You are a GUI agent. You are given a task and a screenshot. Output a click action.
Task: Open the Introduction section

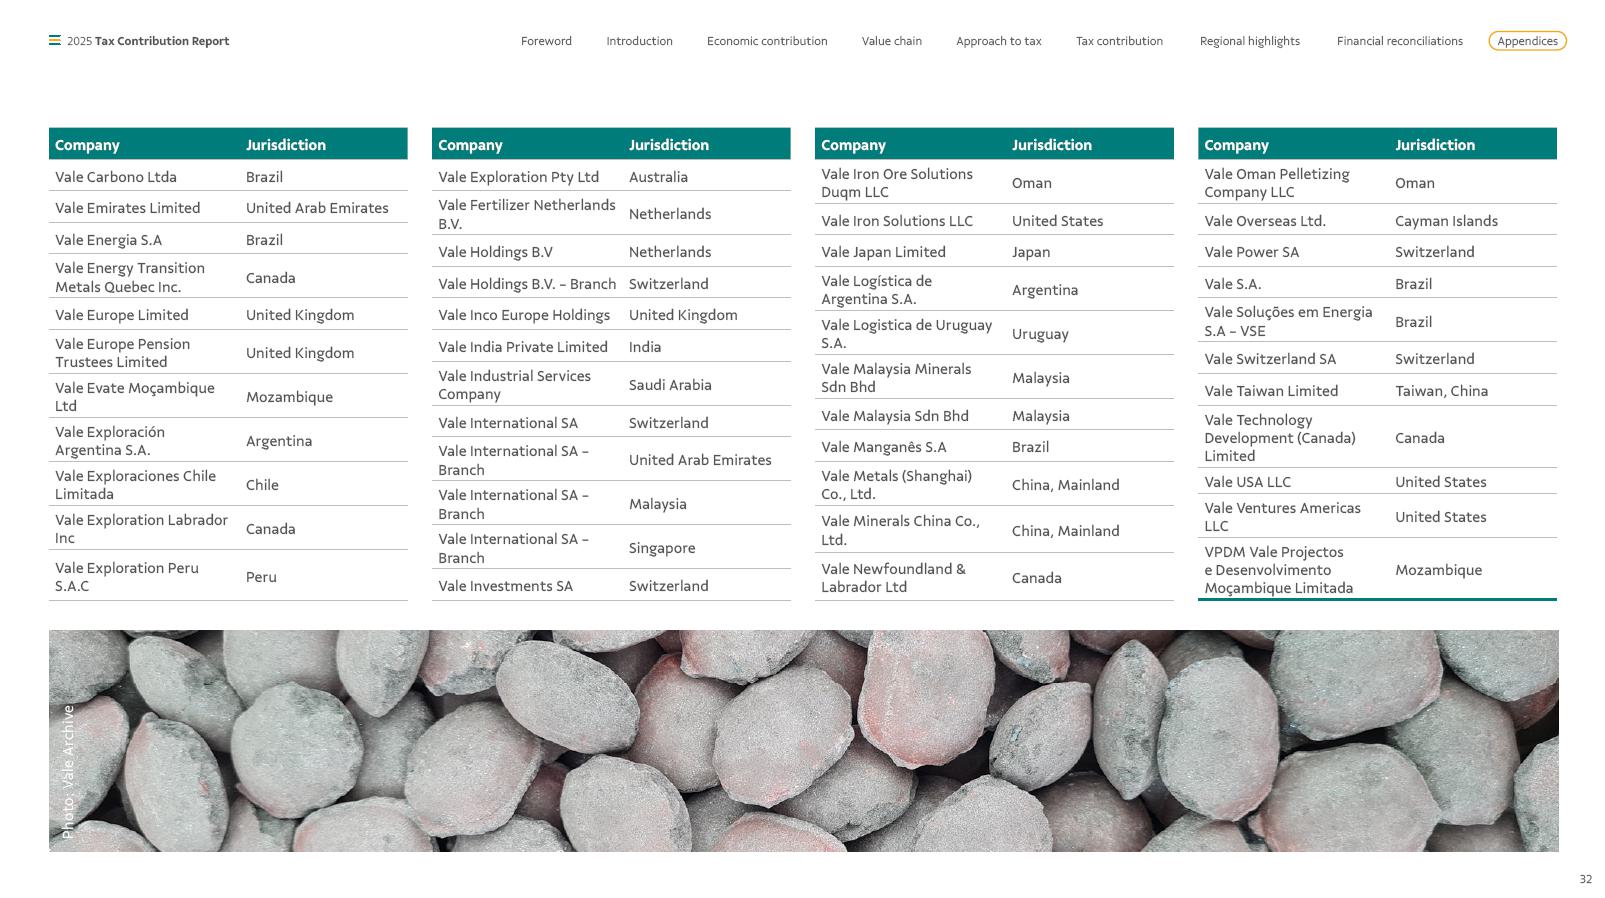pyautogui.click(x=639, y=41)
